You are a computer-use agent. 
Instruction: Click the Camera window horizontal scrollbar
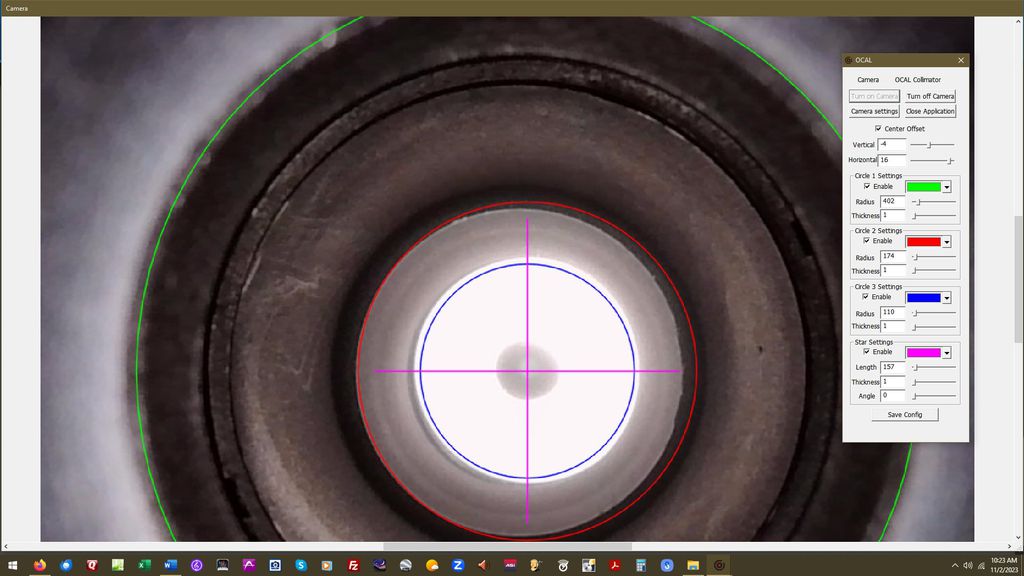tap(507, 546)
